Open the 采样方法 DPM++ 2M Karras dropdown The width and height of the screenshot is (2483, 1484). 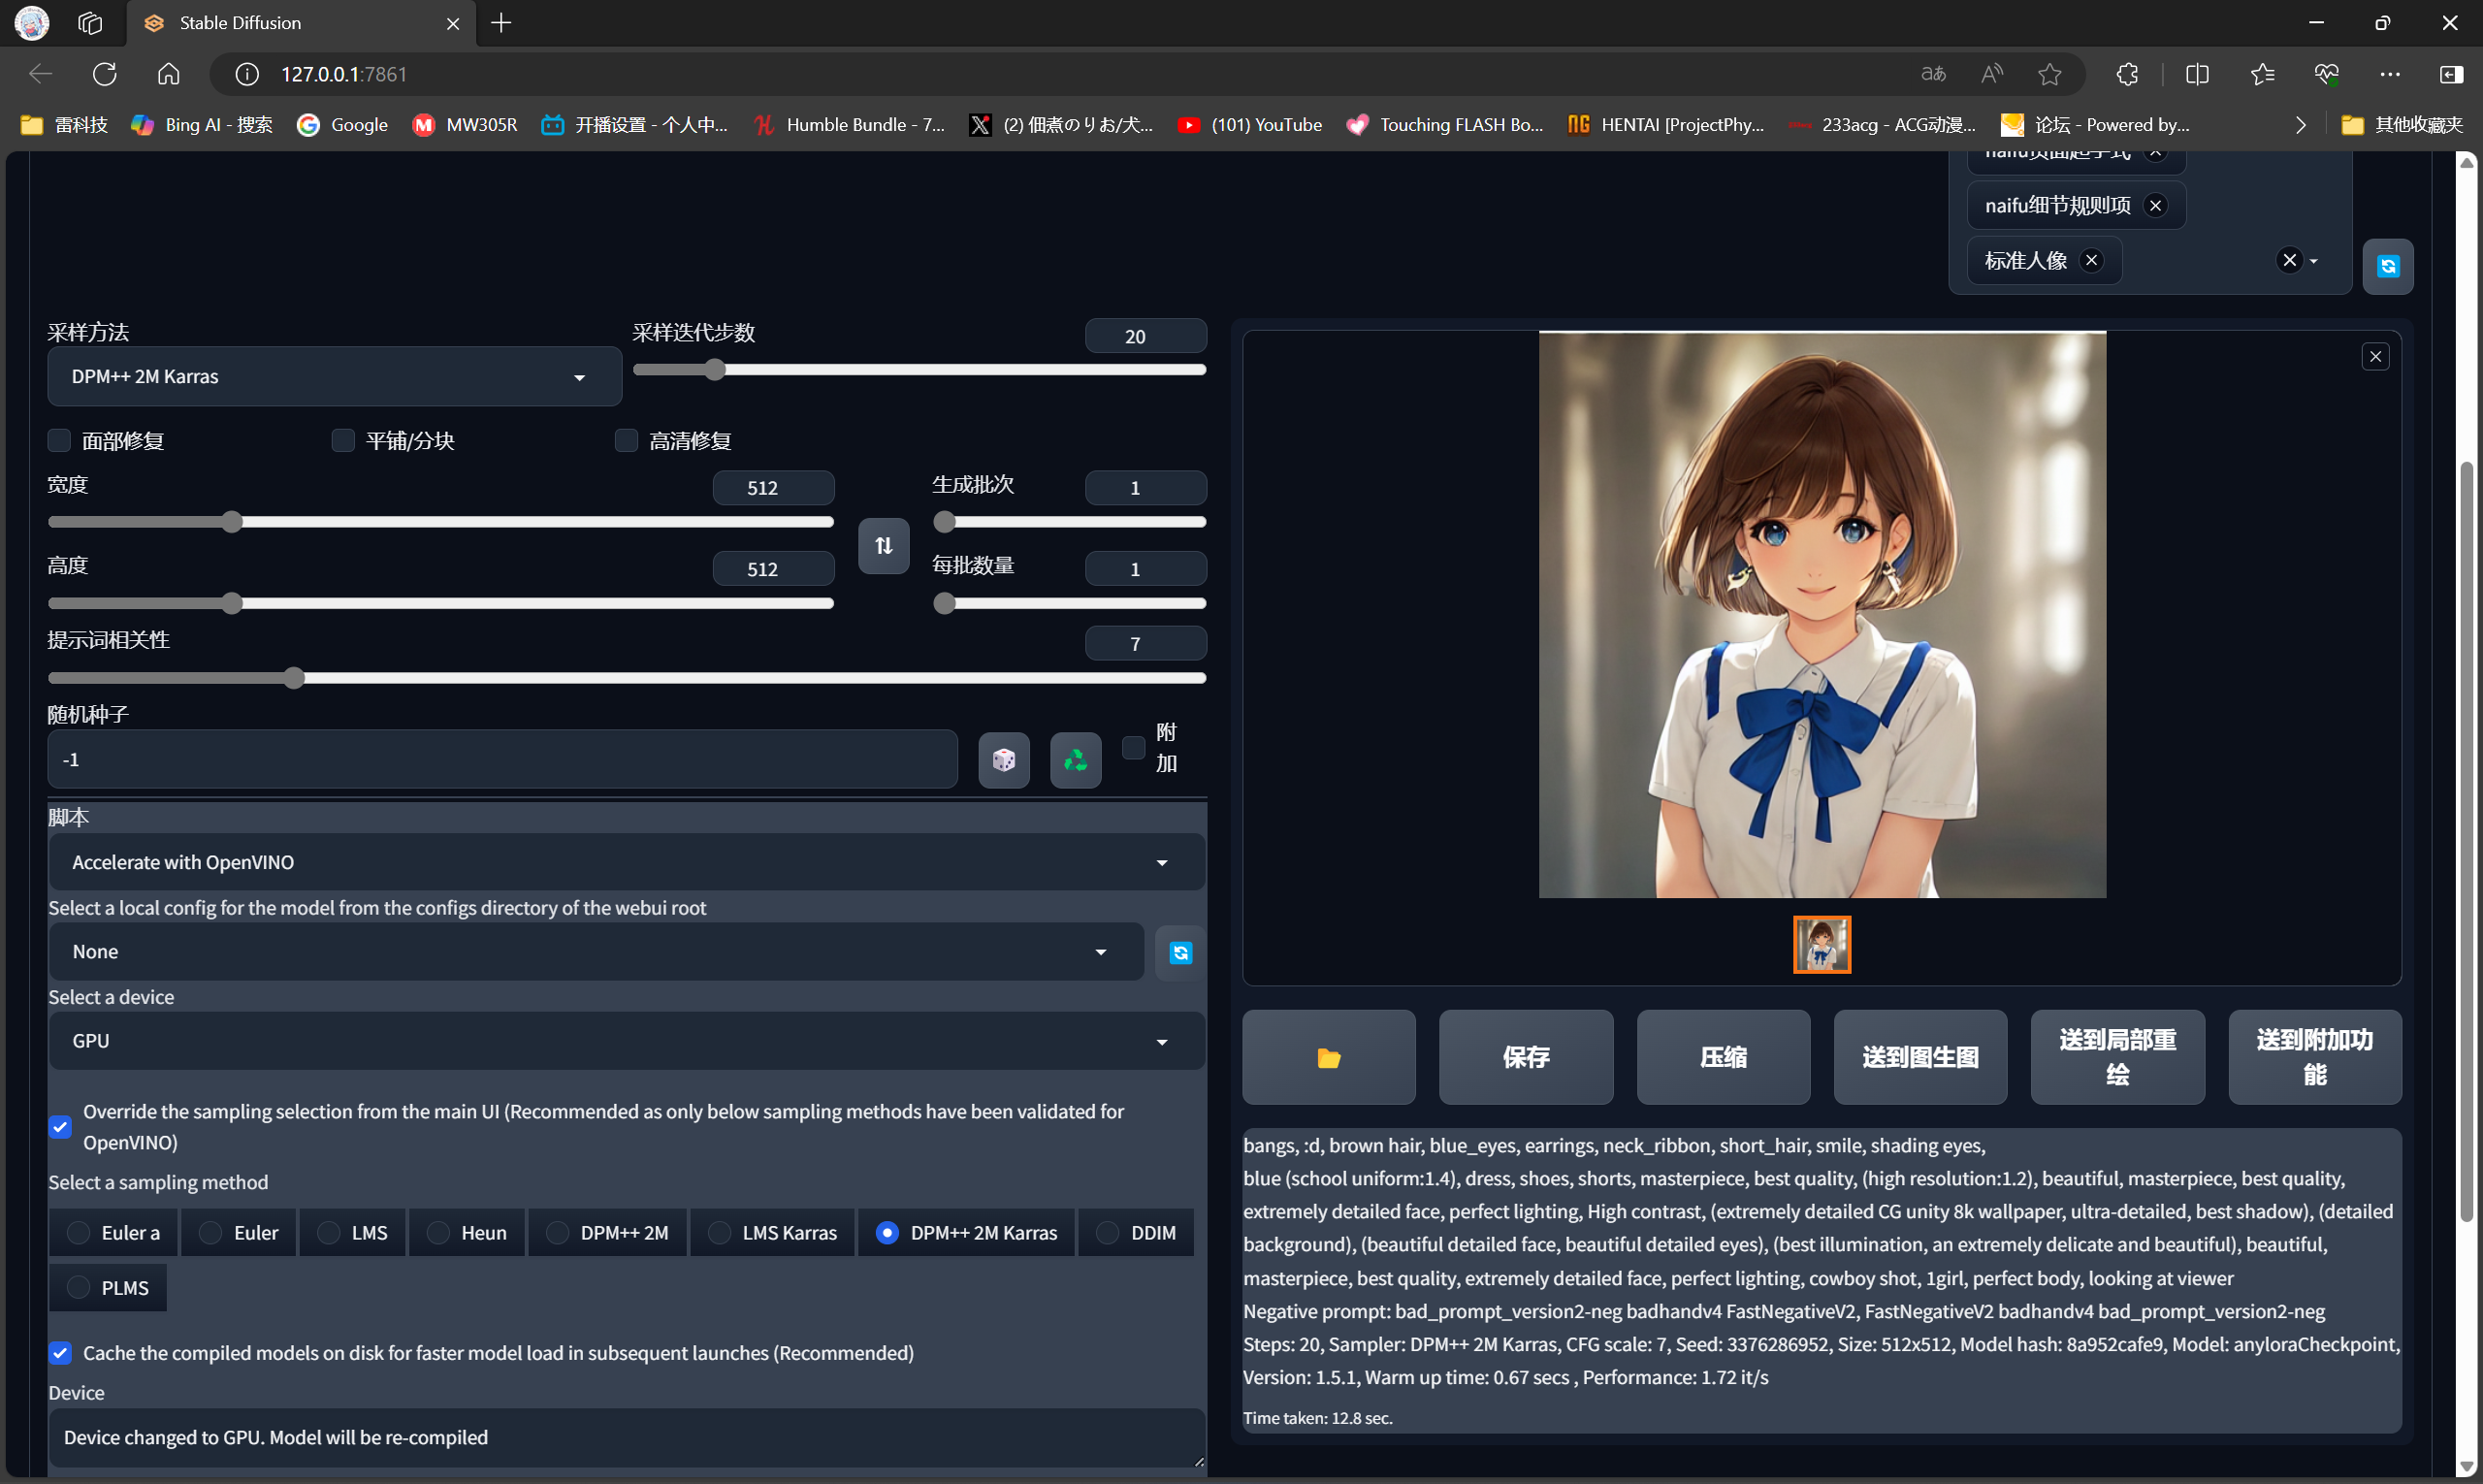pyautogui.click(x=334, y=377)
